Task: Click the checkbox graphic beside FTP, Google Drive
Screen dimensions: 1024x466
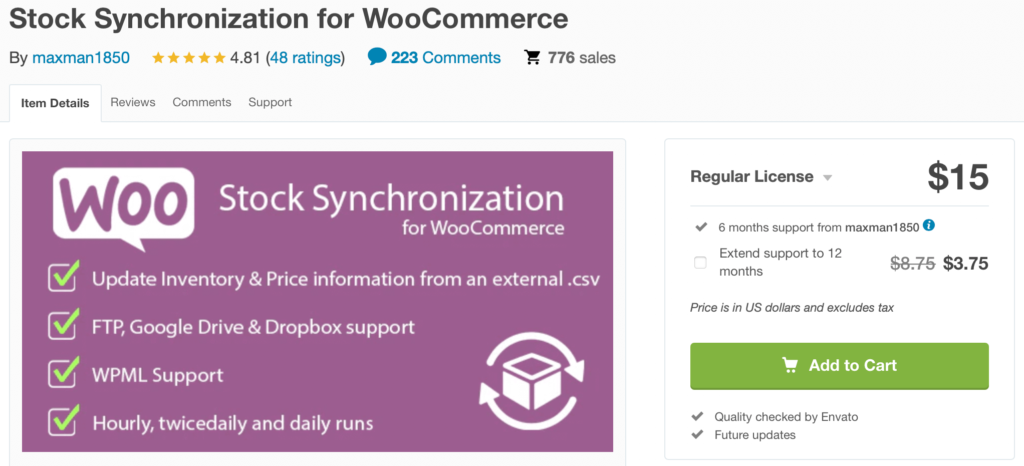Action: [x=64, y=324]
